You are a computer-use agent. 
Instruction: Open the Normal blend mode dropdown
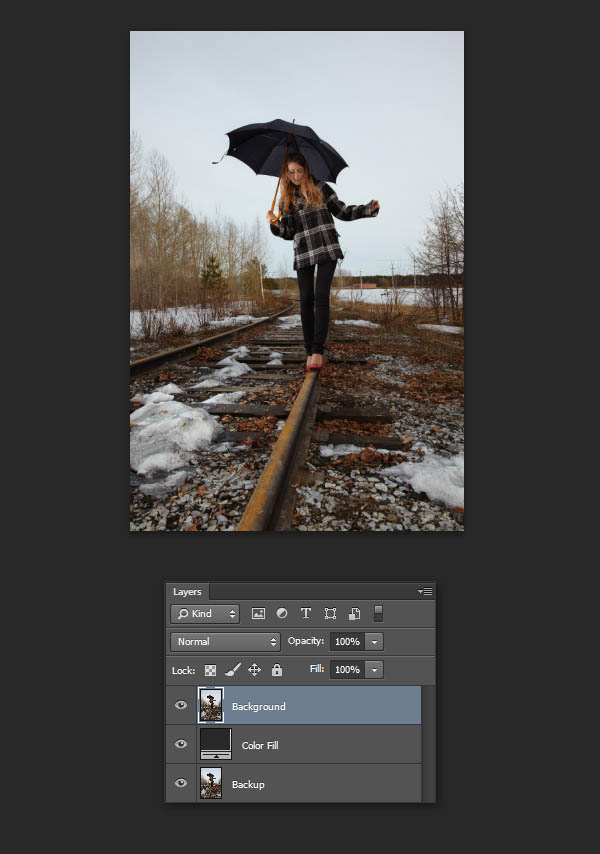point(225,642)
